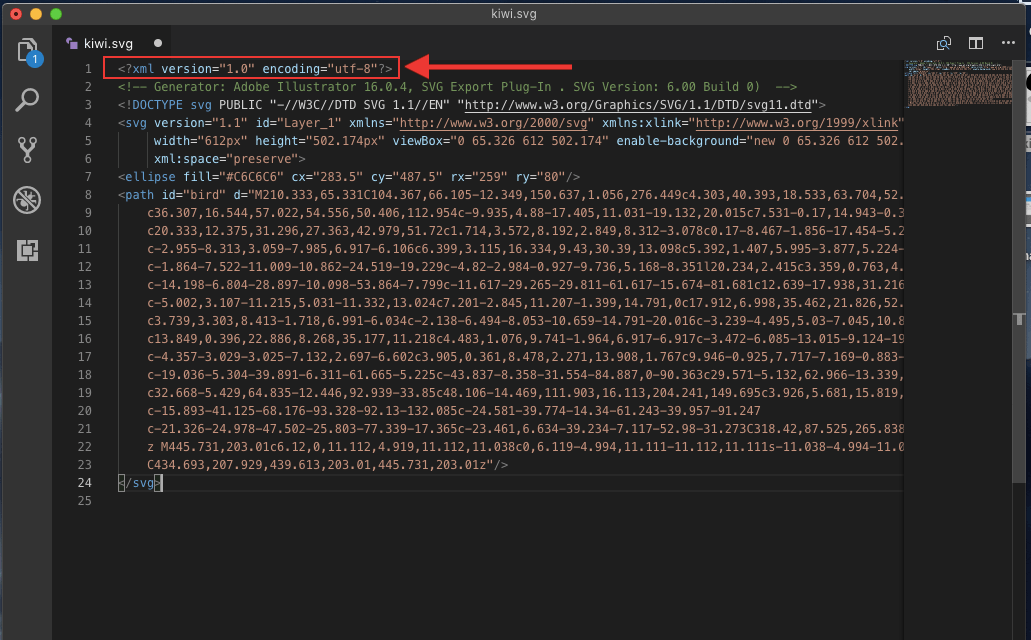
Task: Click line number 24 in the gutter
Action: click(84, 483)
